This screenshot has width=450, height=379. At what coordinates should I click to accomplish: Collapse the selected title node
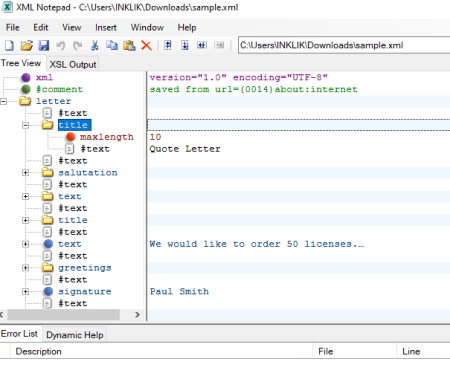tap(25, 125)
